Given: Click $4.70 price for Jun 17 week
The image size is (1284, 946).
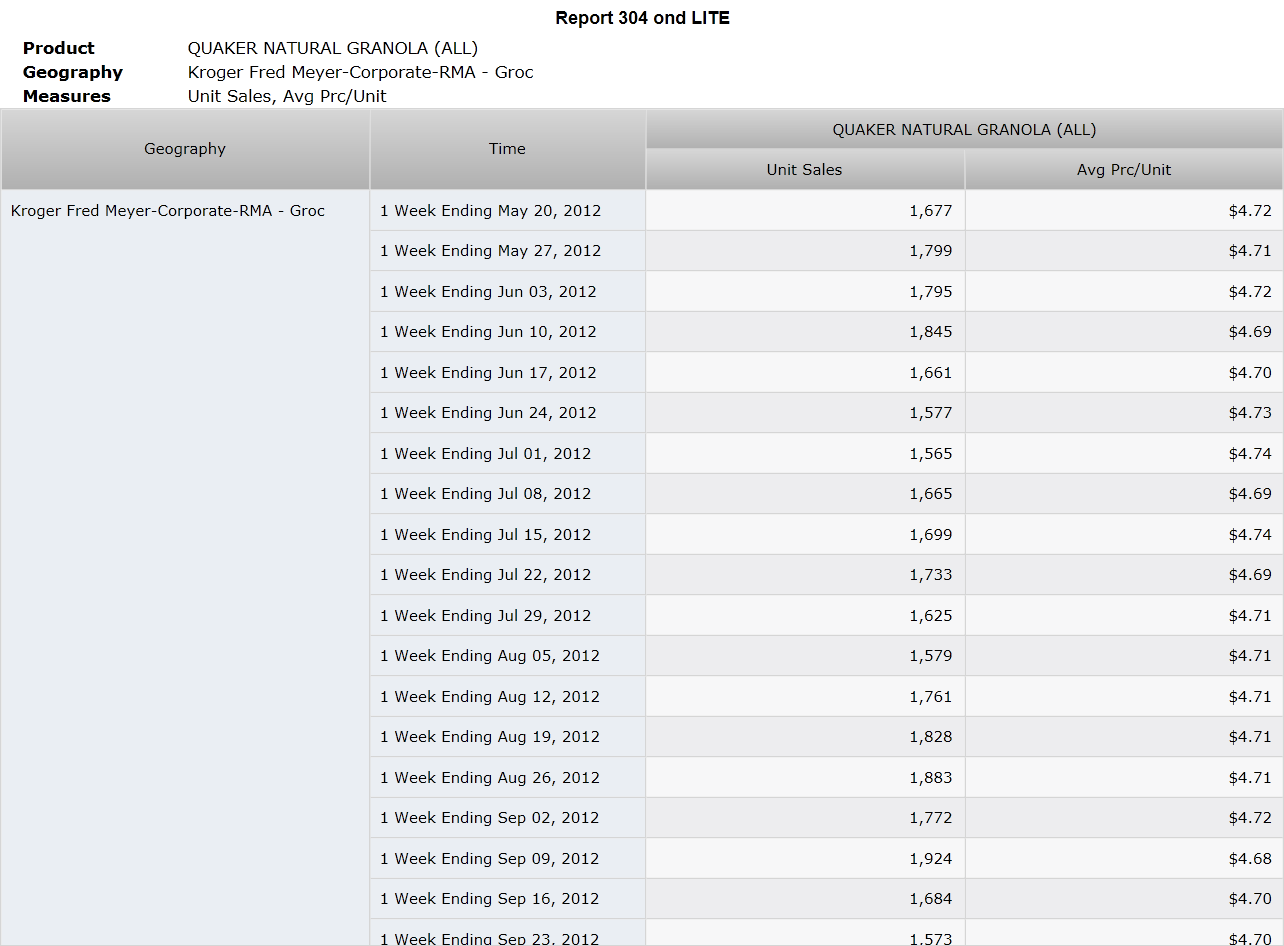Looking at the screenshot, I should pos(1250,373).
